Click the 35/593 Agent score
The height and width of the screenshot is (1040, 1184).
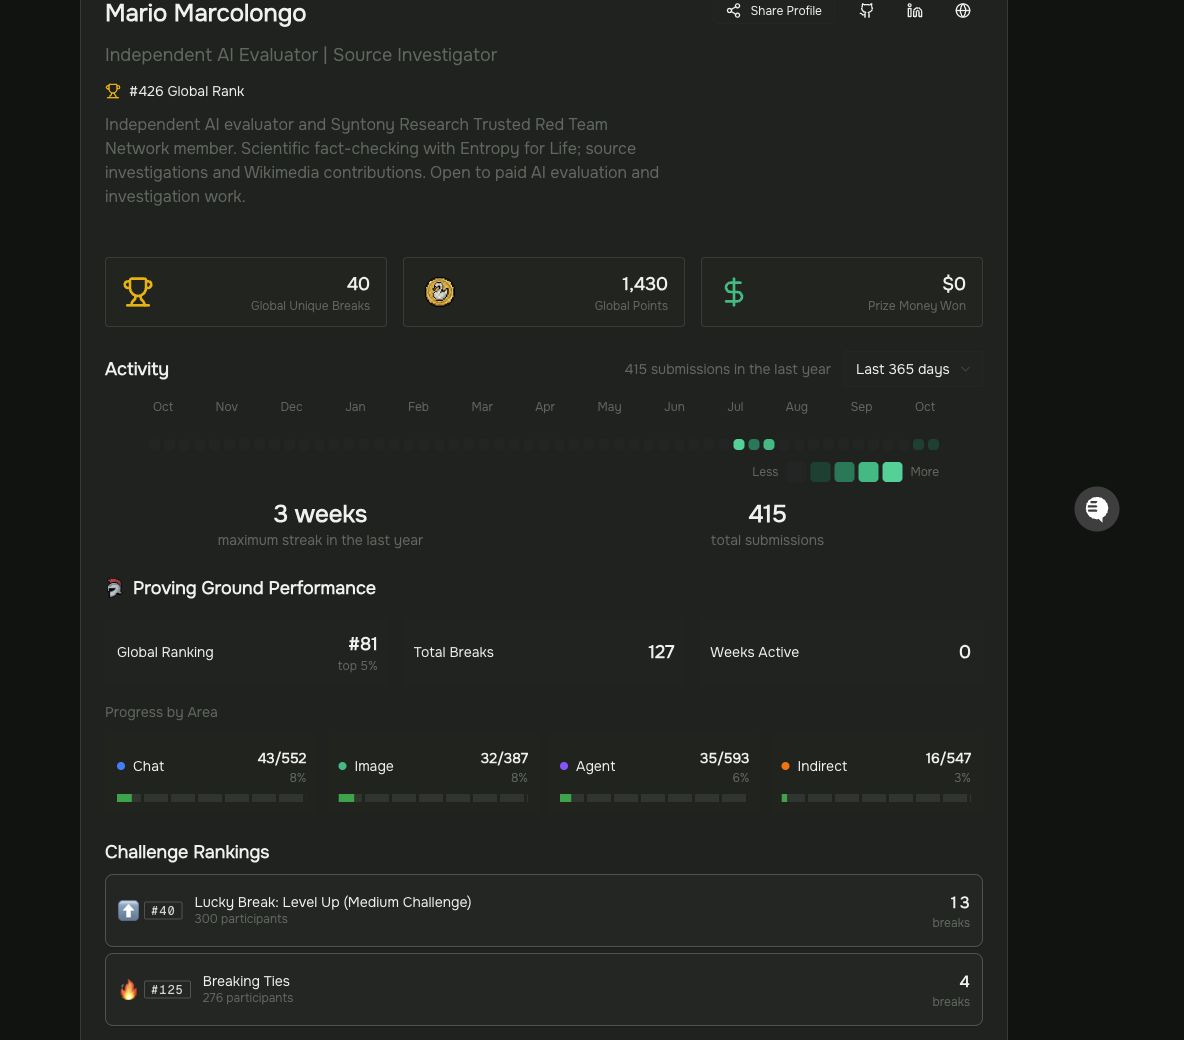pos(724,758)
